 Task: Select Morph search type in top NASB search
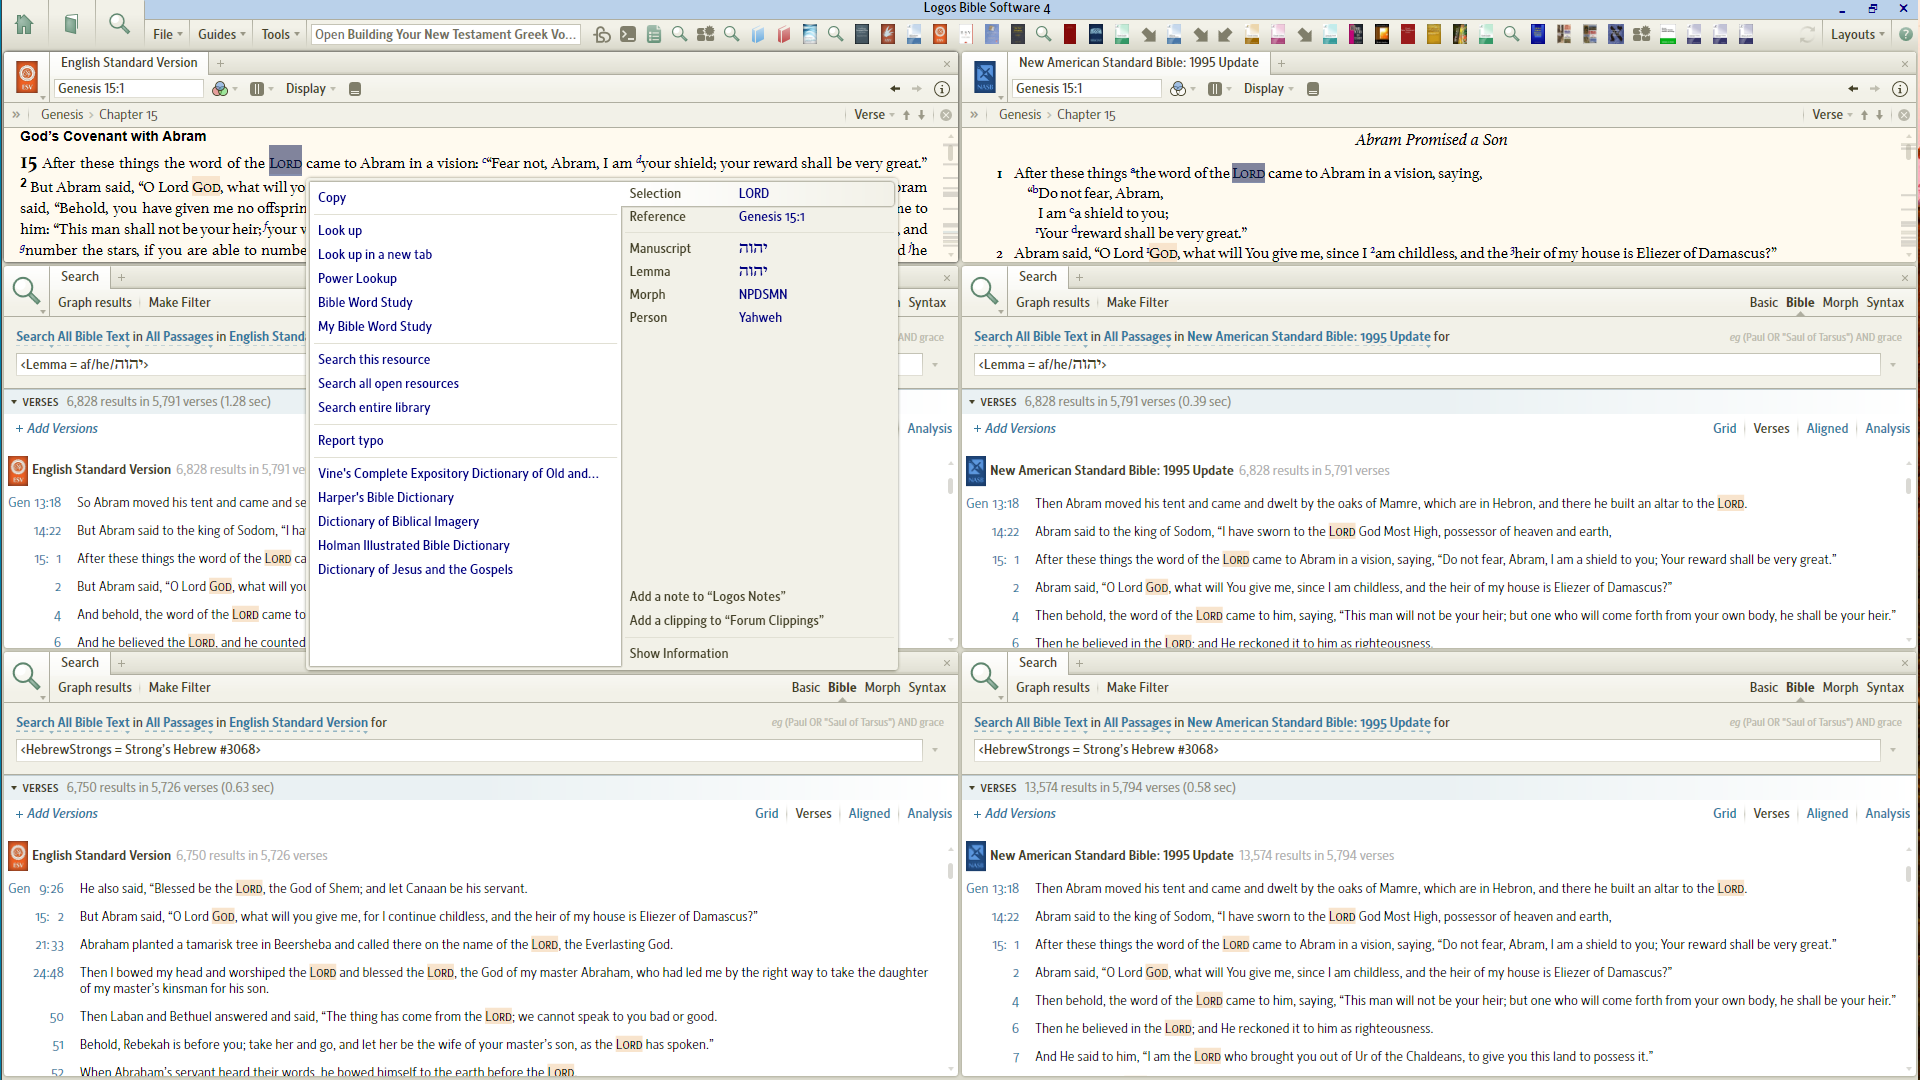click(1840, 303)
